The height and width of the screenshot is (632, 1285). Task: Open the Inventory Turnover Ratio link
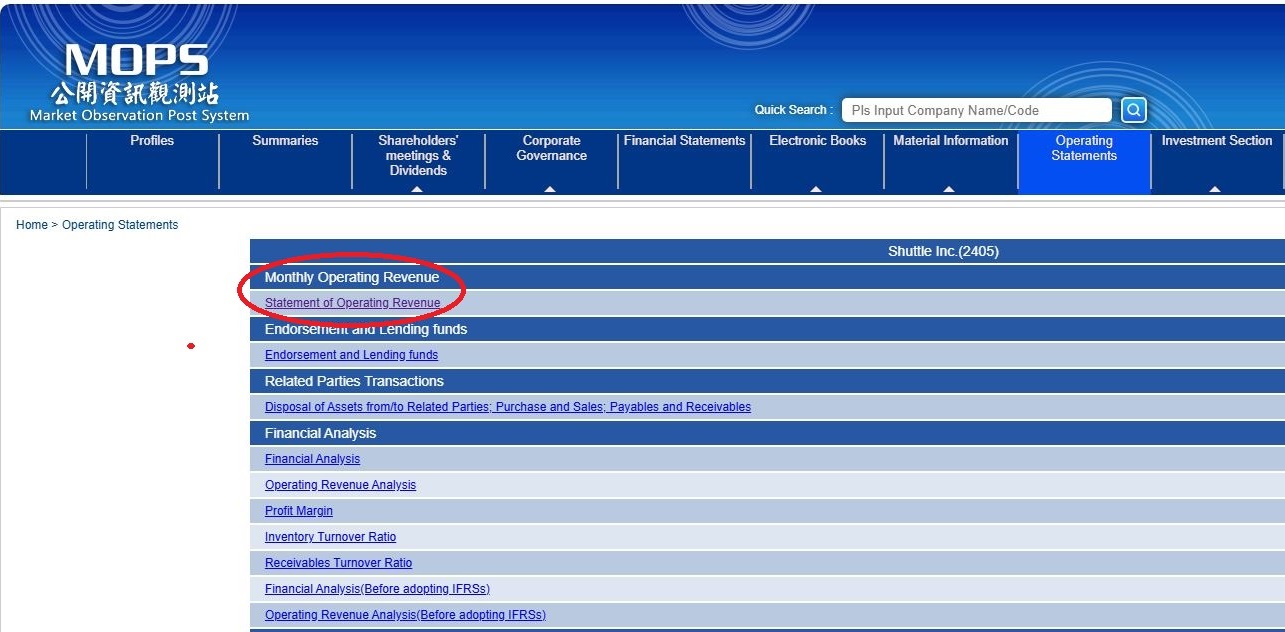pos(330,537)
